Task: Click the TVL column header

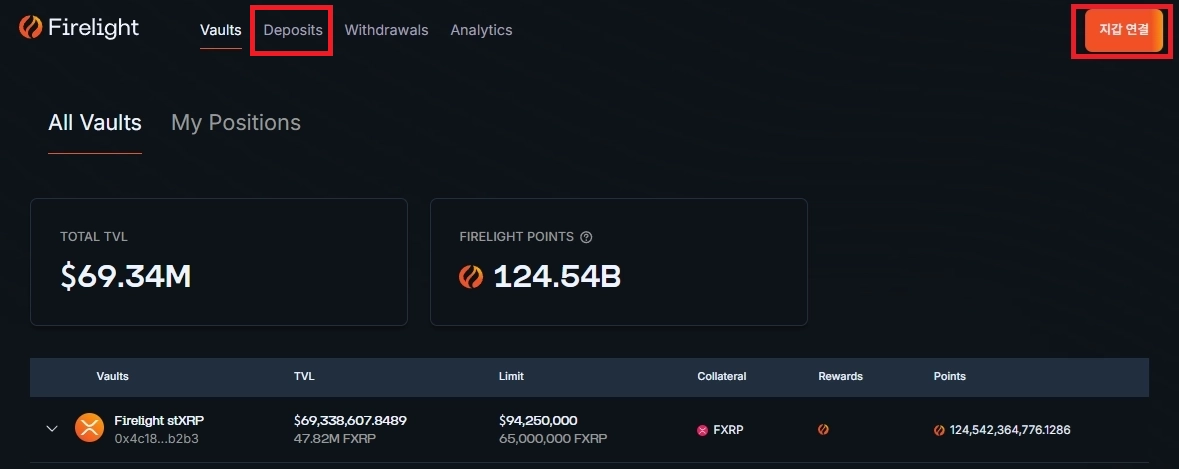Action: point(304,376)
